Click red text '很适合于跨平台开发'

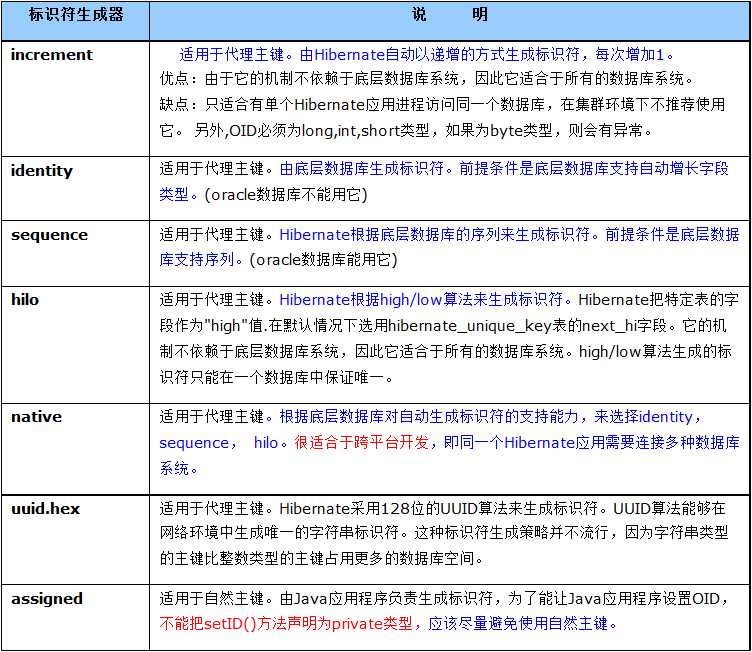[362, 442]
